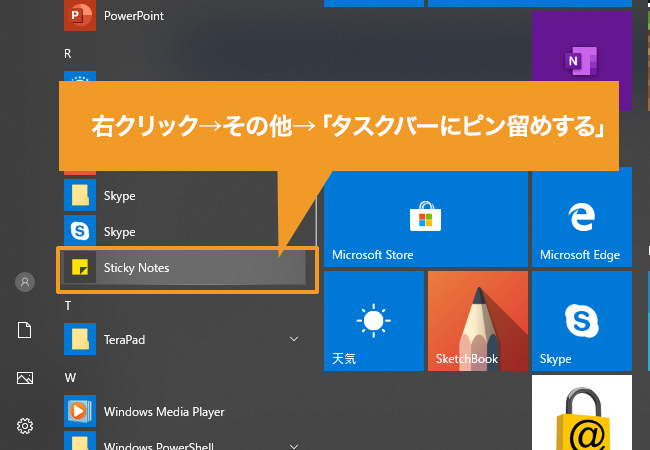This screenshot has height=450, width=650.
Task: Launch the SketchBook tile
Action: 477,320
